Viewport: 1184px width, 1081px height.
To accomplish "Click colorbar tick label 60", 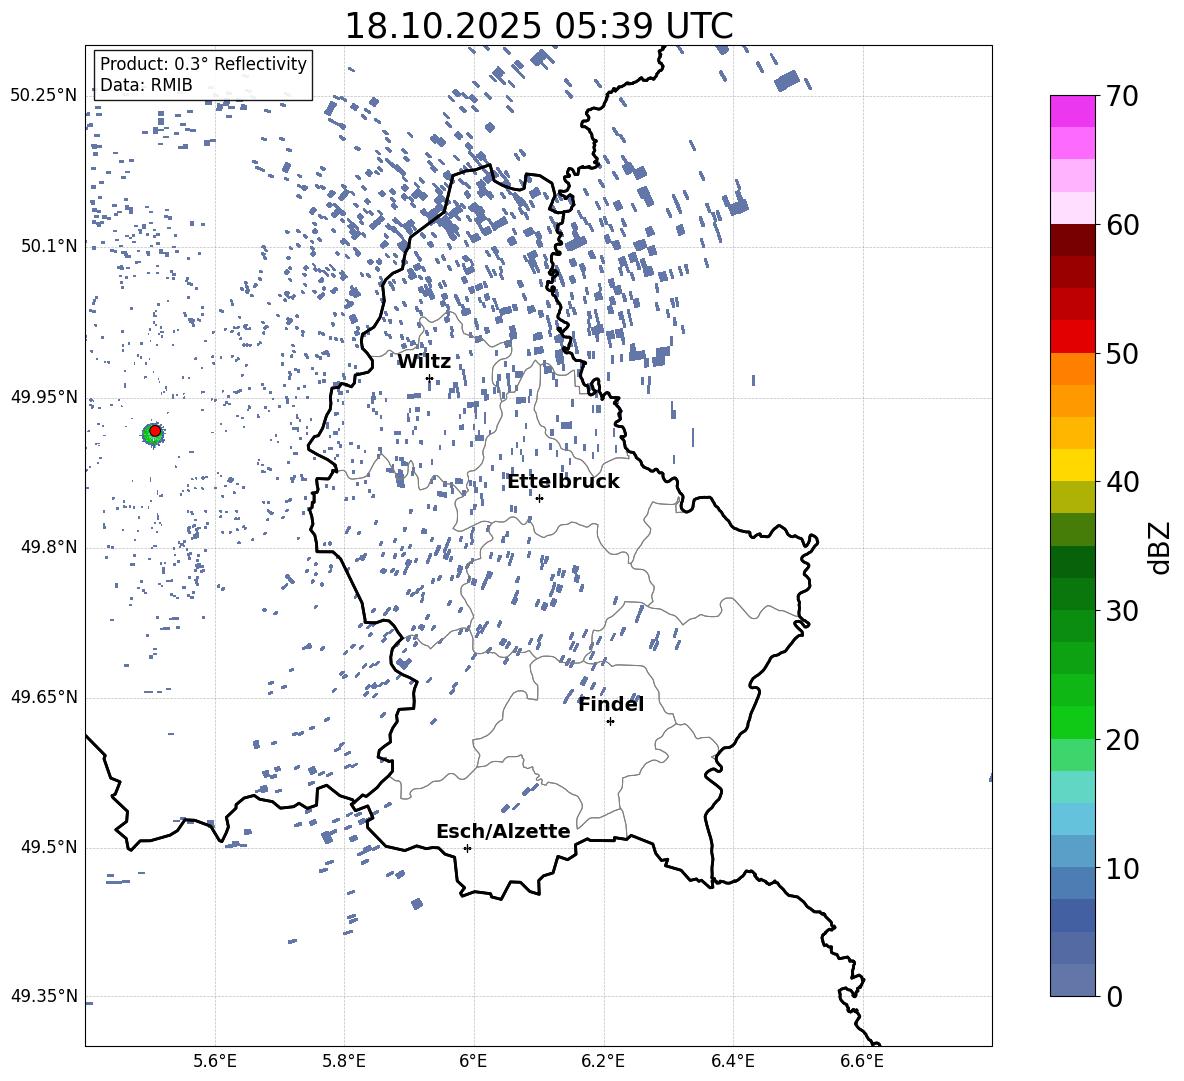I will (1122, 225).
